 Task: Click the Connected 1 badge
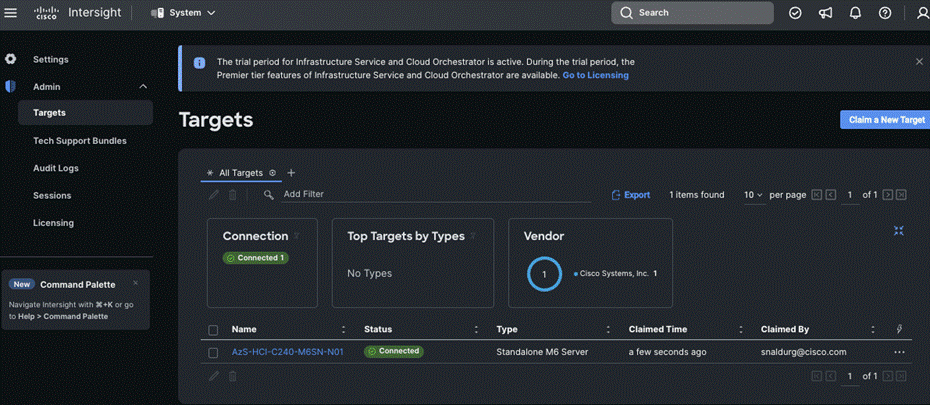click(x=256, y=258)
